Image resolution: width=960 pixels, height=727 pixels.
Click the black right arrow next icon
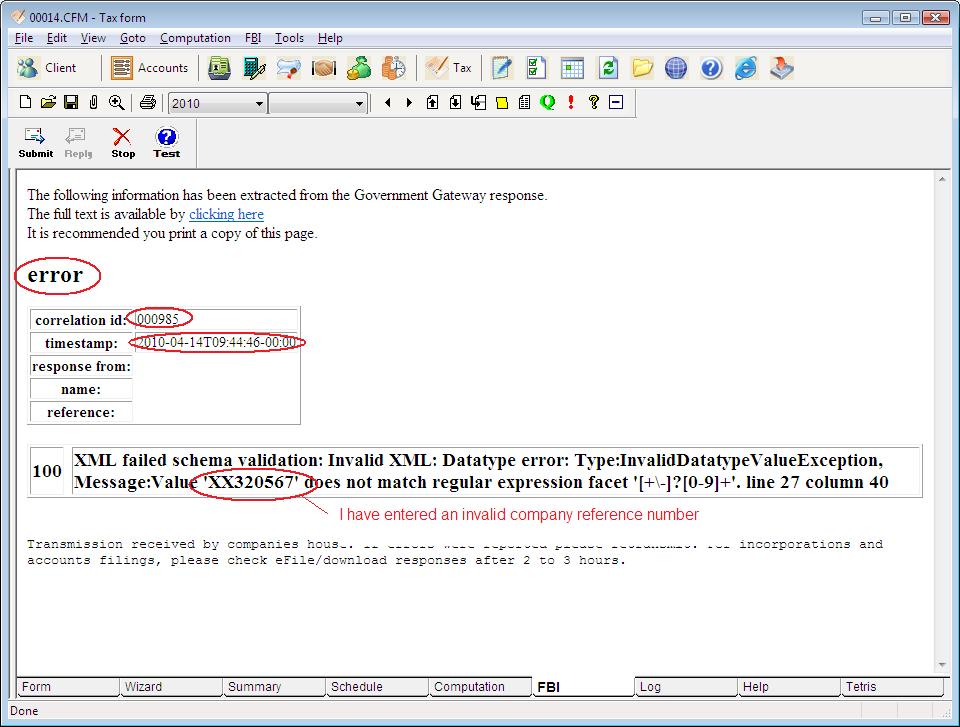pyautogui.click(x=410, y=102)
